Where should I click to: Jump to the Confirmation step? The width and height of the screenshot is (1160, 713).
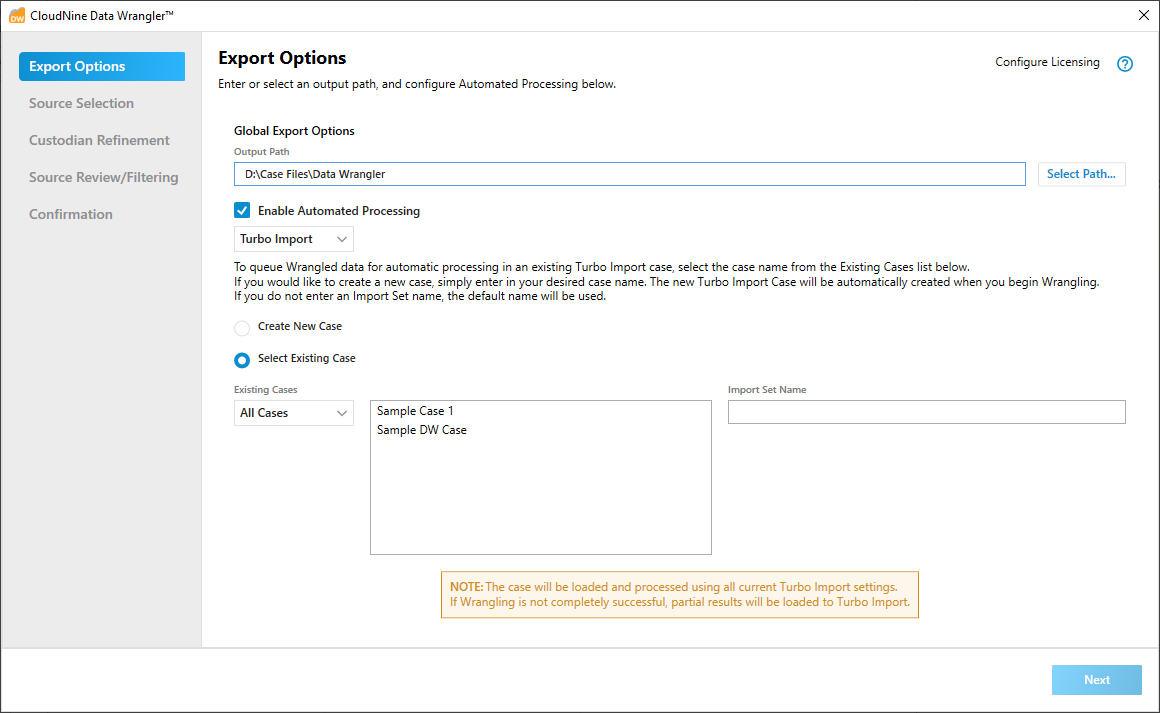pos(71,214)
